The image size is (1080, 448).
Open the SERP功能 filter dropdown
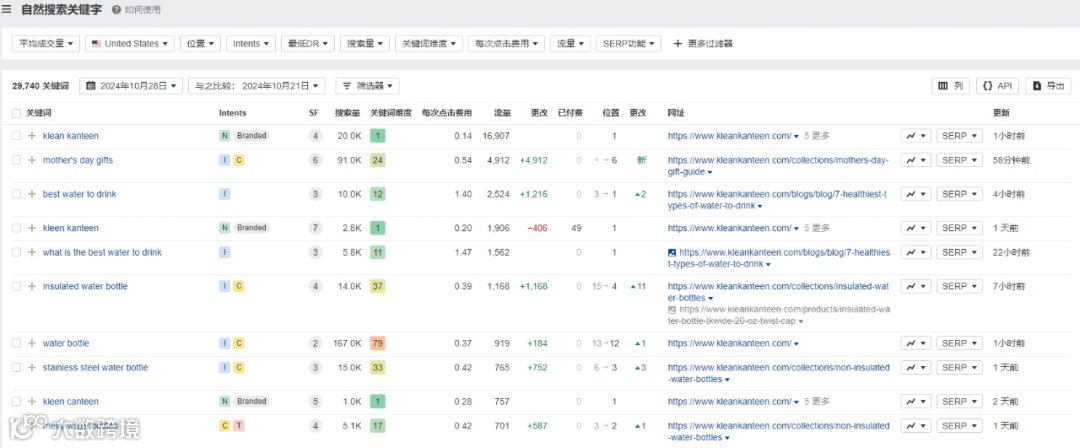pyautogui.click(x=628, y=43)
